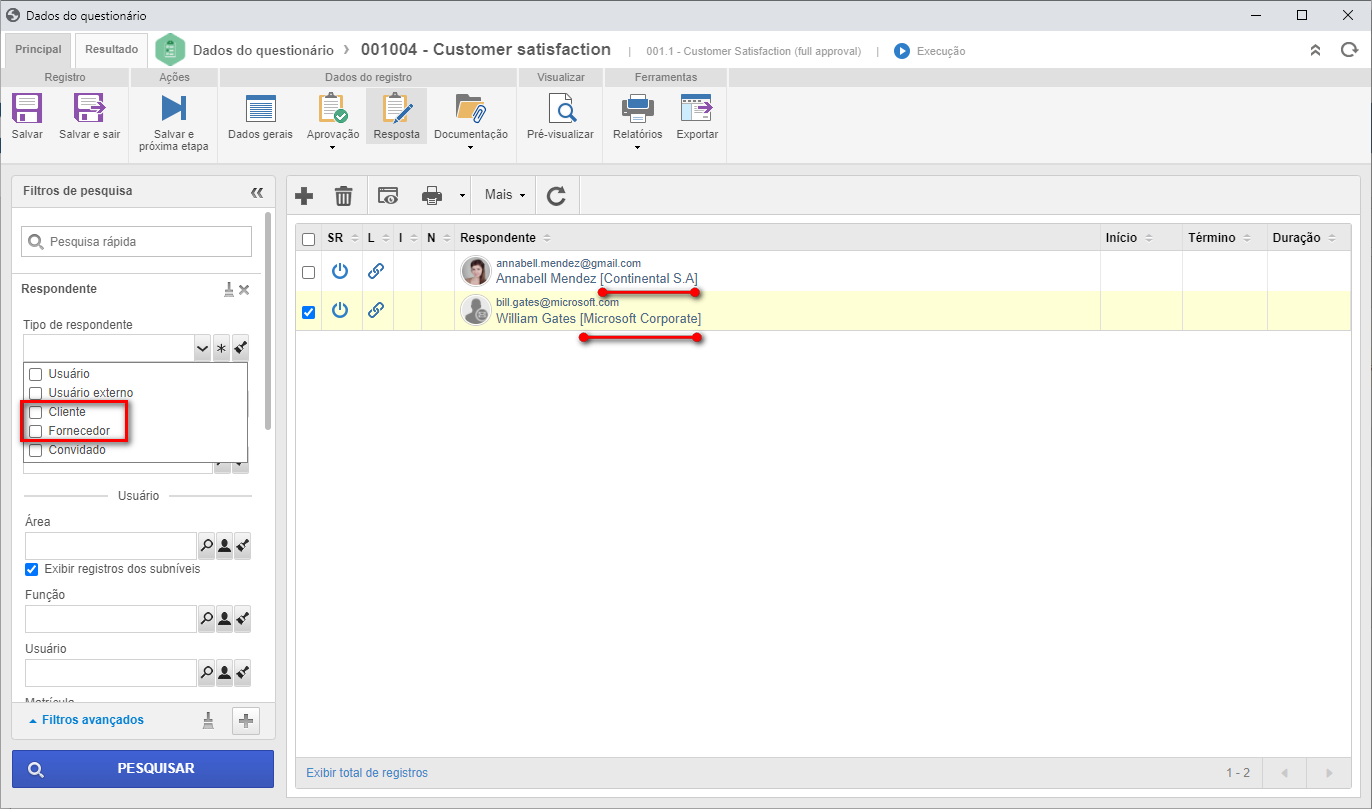Sort by Início column header
1372x809 pixels.
coord(1121,238)
